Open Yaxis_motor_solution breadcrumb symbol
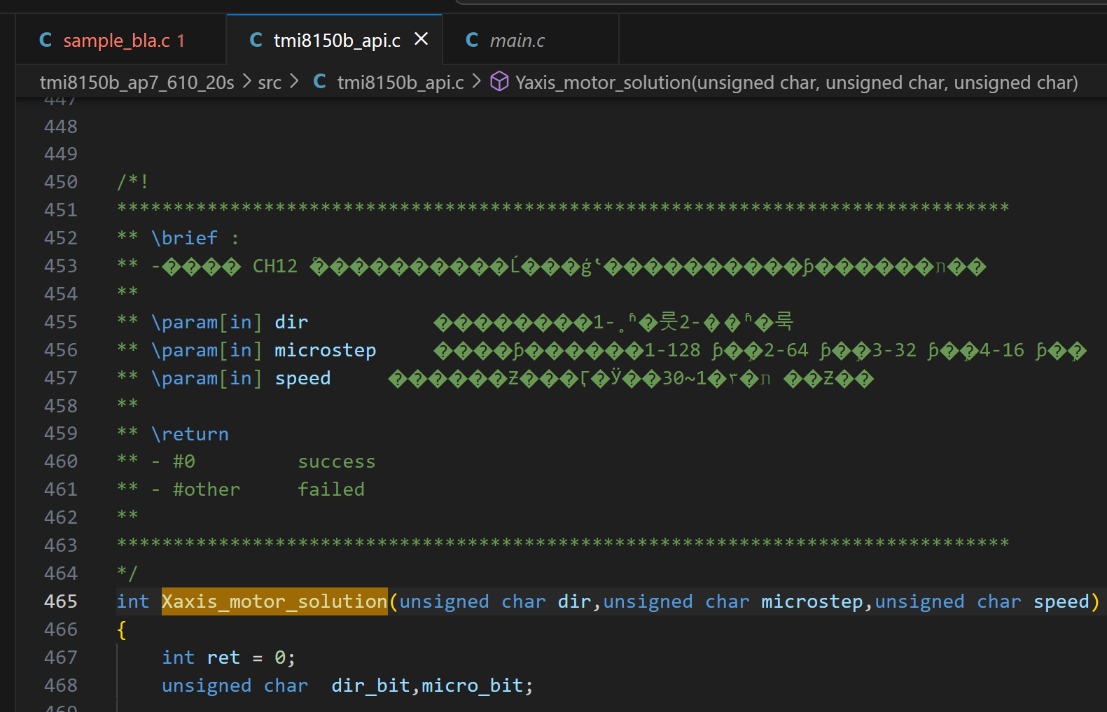This screenshot has width=1107, height=712. (x=796, y=83)
